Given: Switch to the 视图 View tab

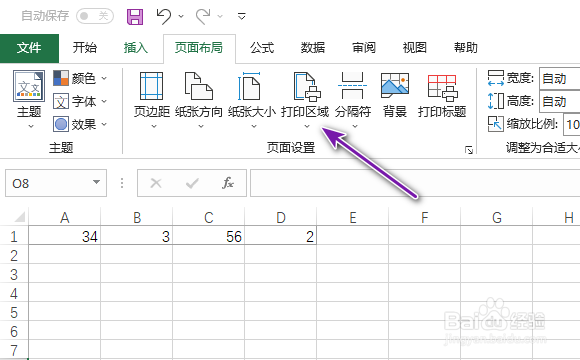Looking at the screenshot, I should (x=415, y=48).
